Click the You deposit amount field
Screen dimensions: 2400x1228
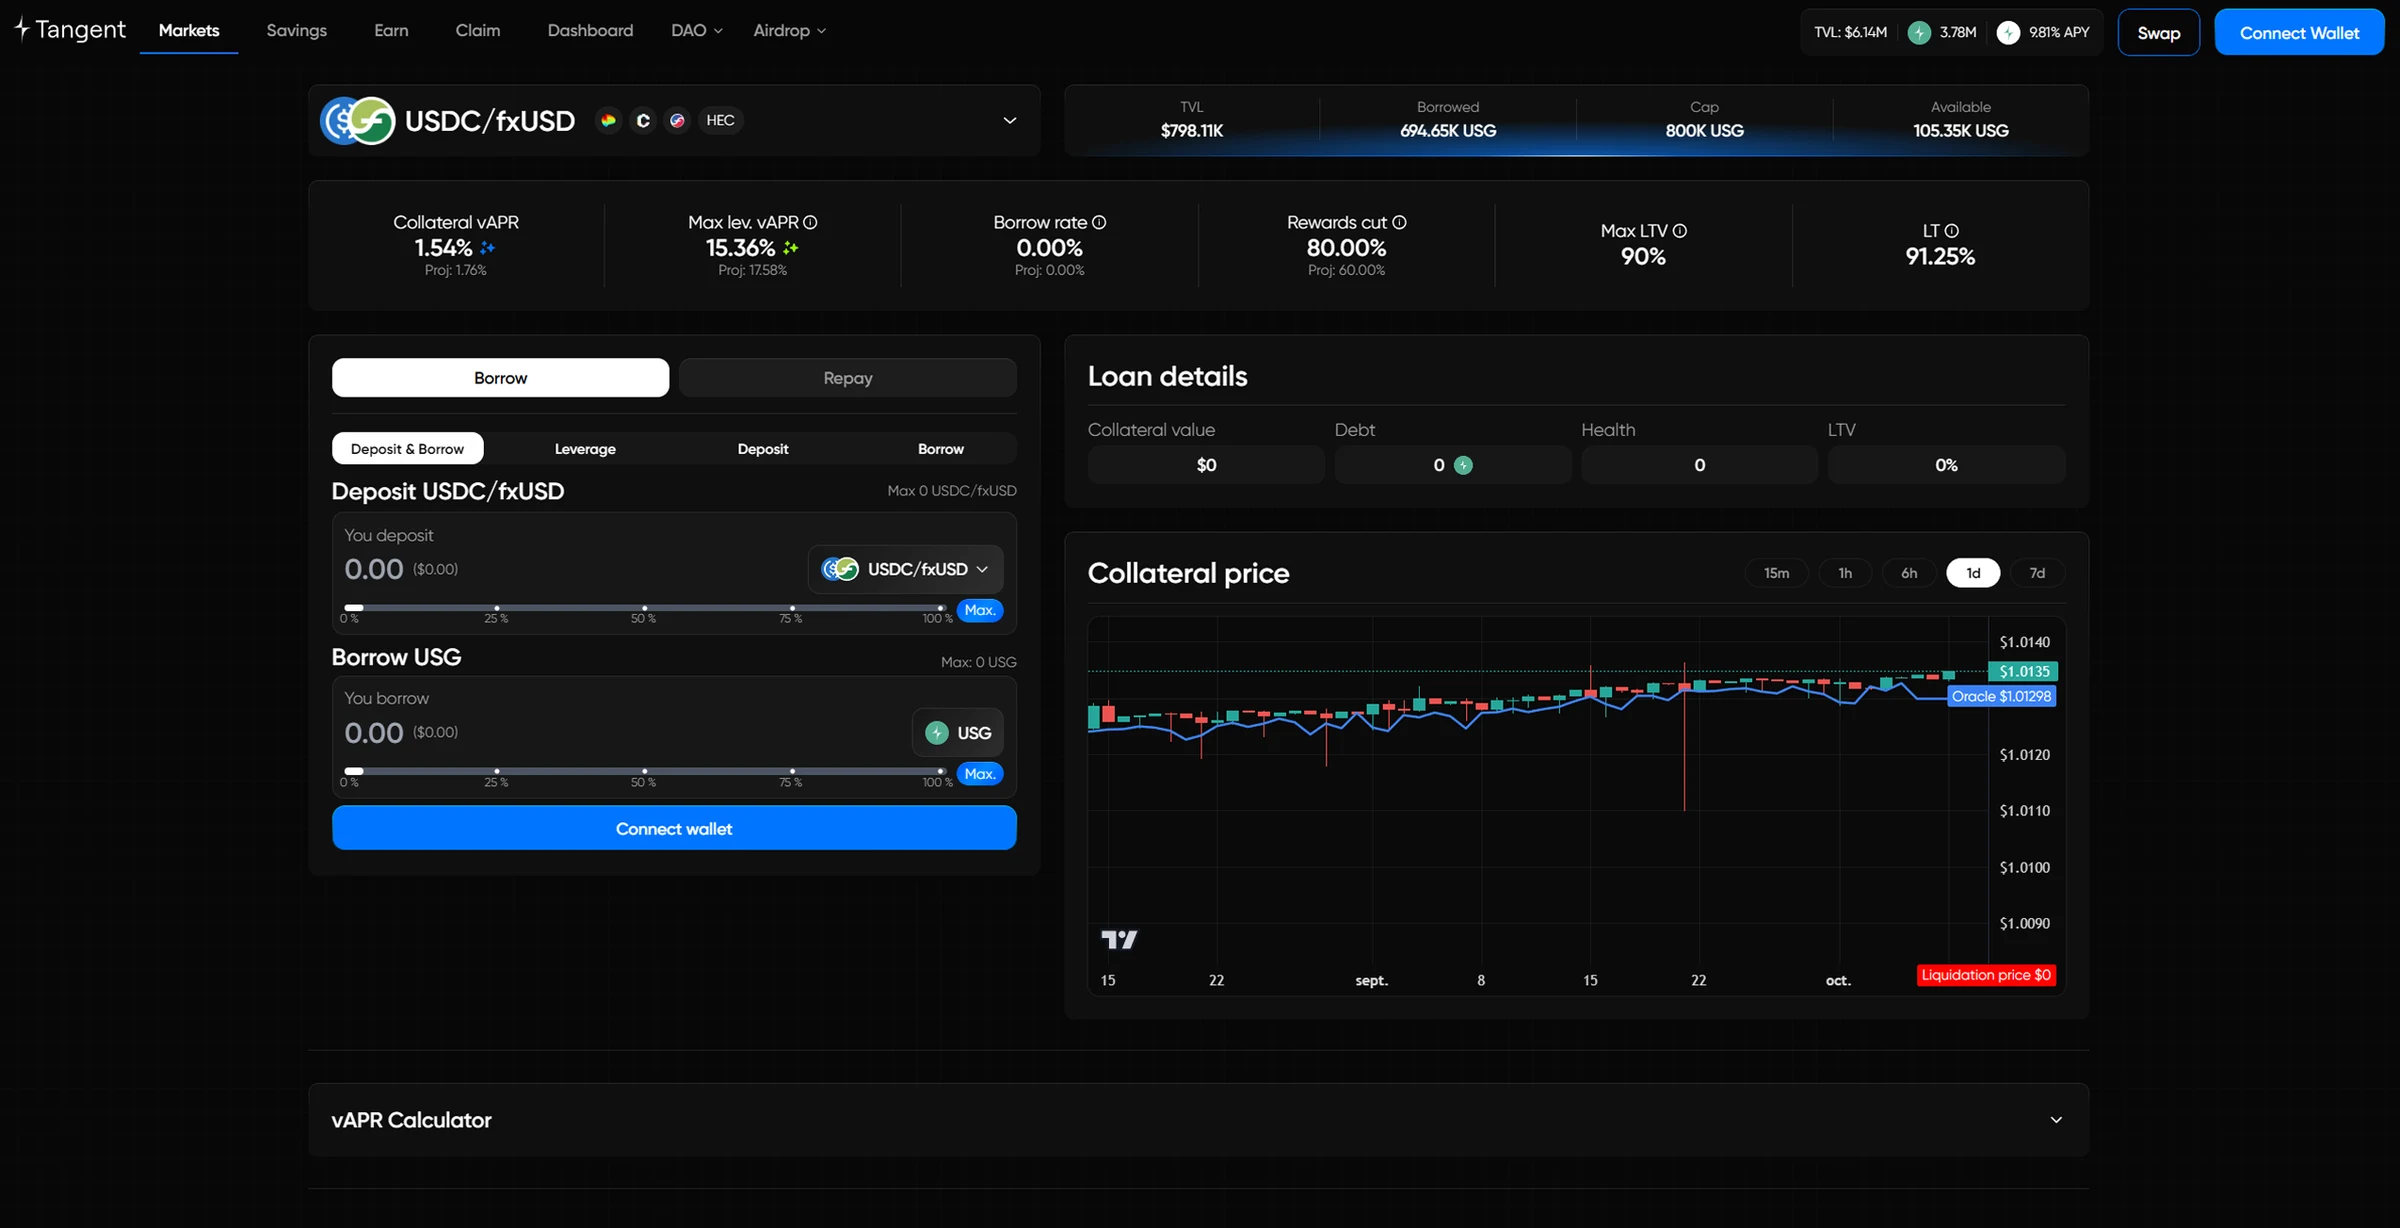click(374, 569)
